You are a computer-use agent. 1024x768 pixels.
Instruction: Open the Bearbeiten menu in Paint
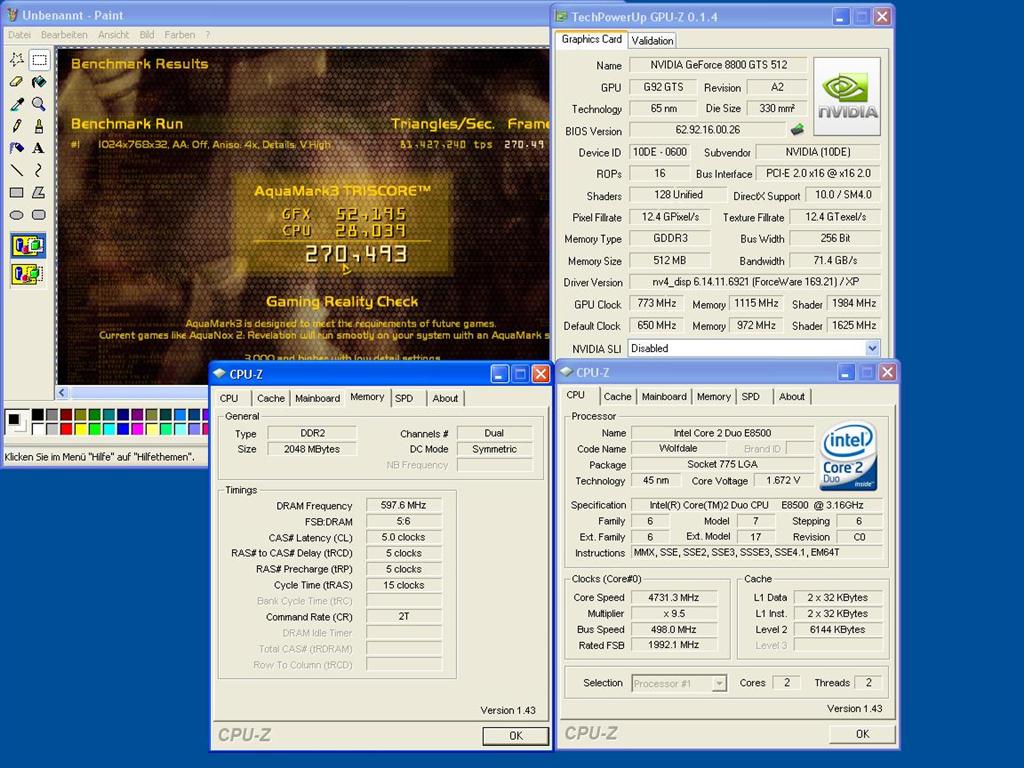tap(64, 35)
